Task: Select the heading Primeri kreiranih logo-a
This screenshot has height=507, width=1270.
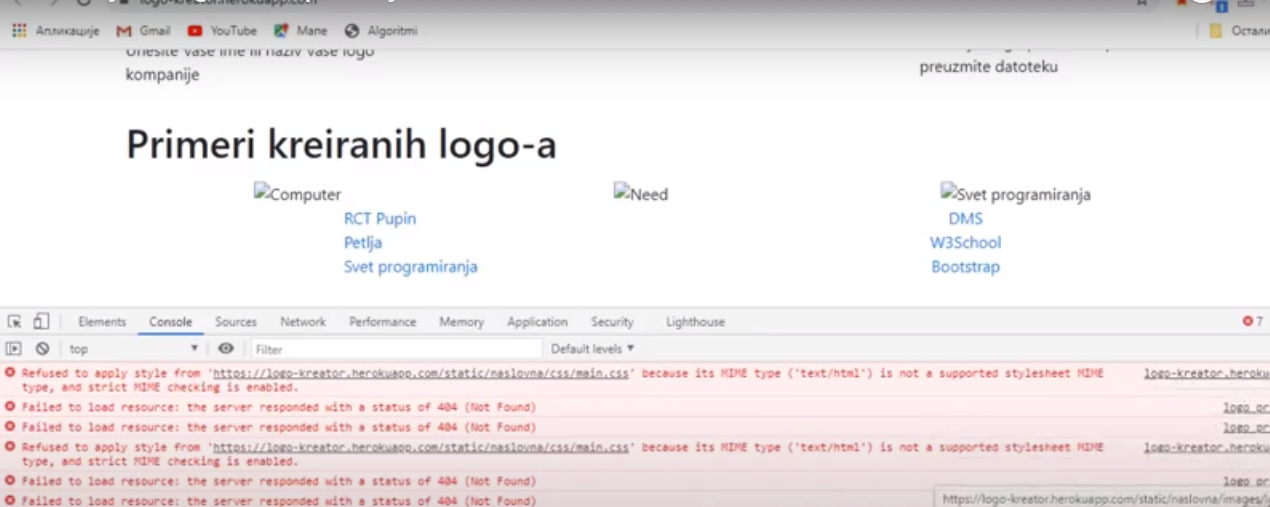Action: point(341,145)
